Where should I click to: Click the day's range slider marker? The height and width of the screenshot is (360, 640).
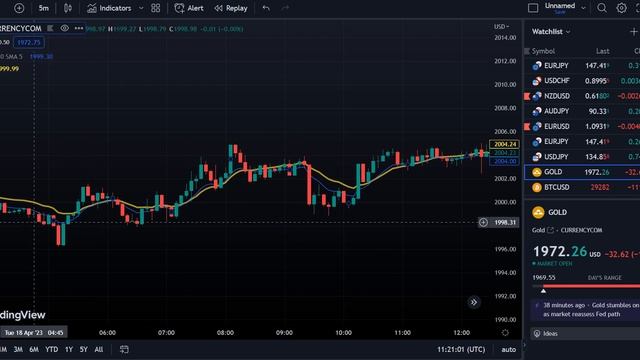point(543,291)
